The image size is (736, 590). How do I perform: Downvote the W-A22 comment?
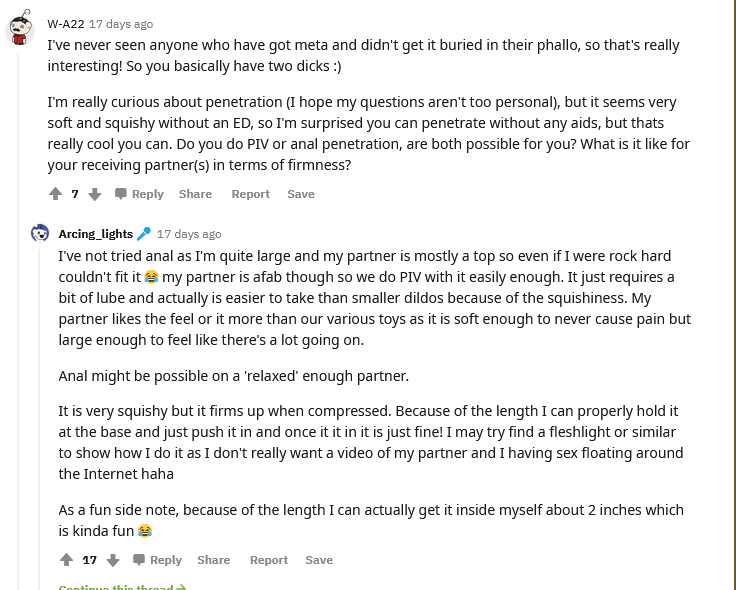point(95,194)
